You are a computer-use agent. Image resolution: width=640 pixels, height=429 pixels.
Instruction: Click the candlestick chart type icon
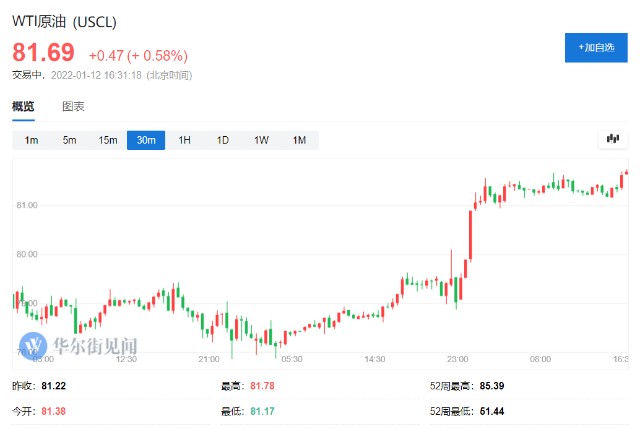[x=613, y=140]
